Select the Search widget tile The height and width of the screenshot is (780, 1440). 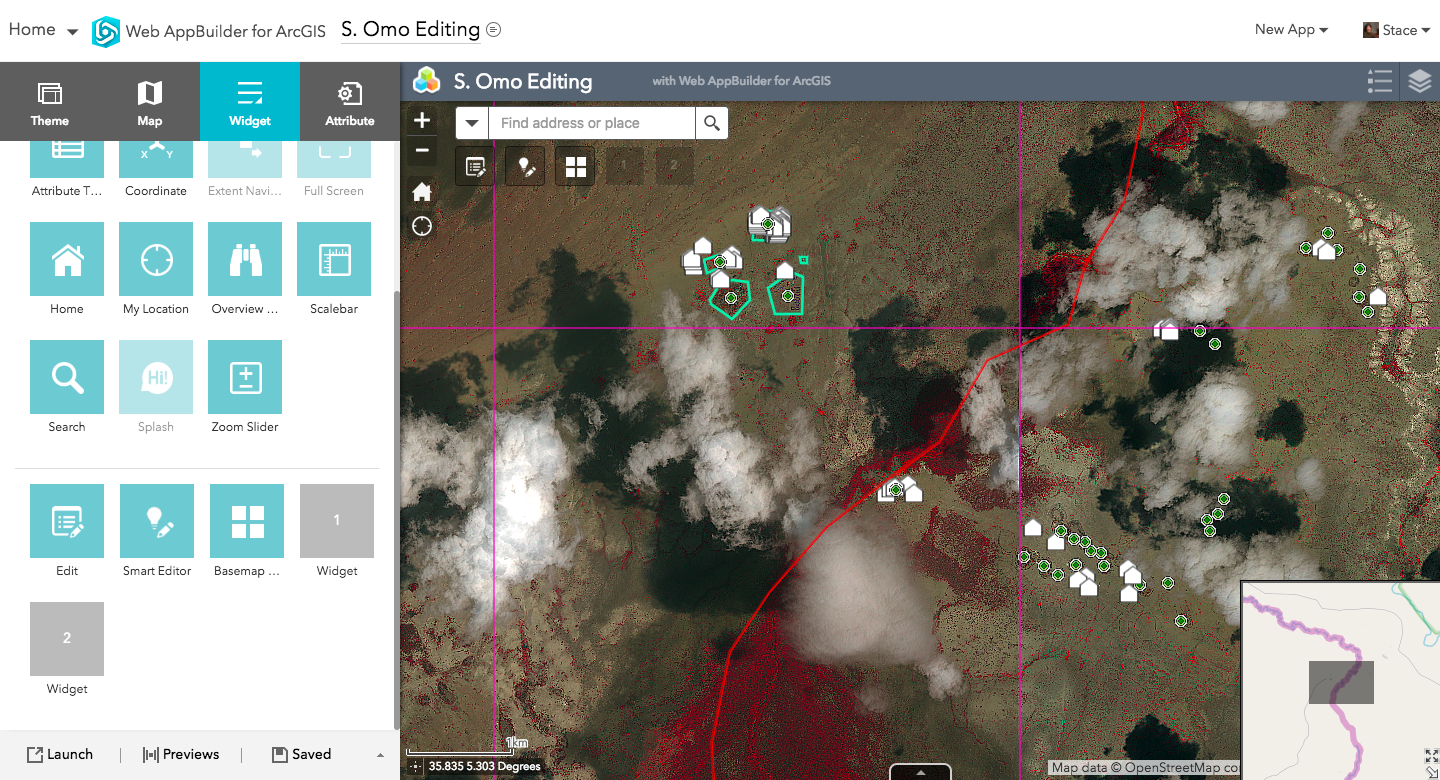coord(67,377)
